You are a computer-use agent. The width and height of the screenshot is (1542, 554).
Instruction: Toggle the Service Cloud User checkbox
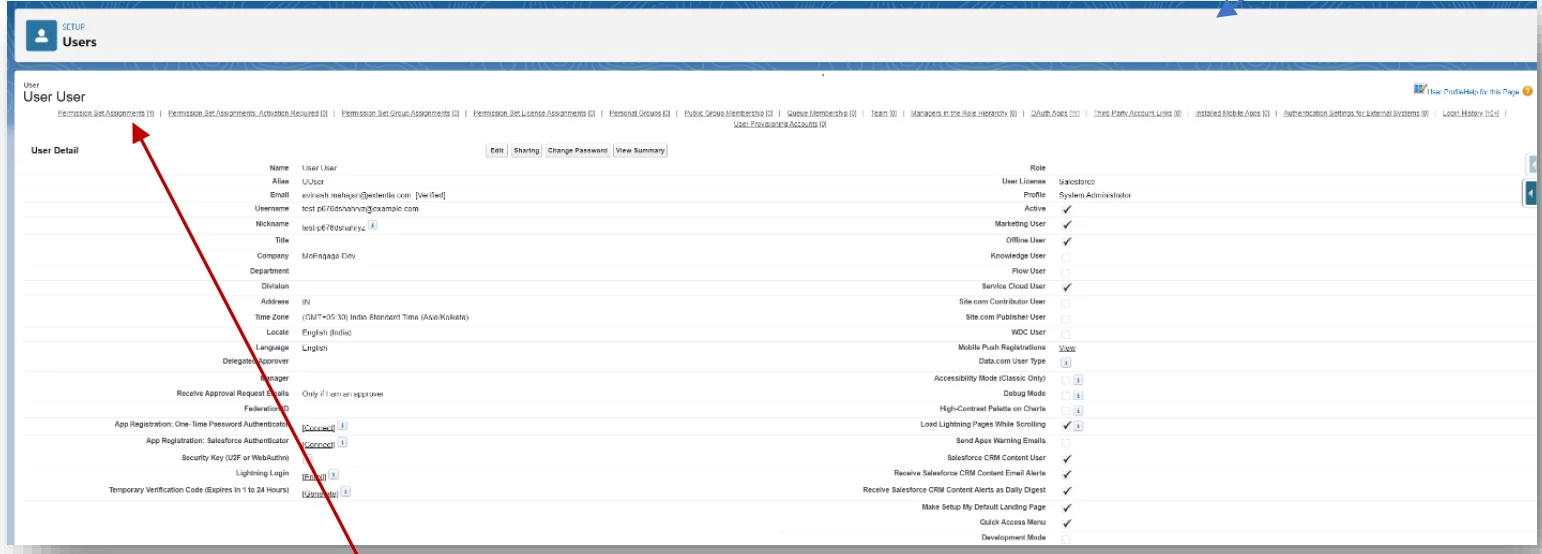(1066, 287)
